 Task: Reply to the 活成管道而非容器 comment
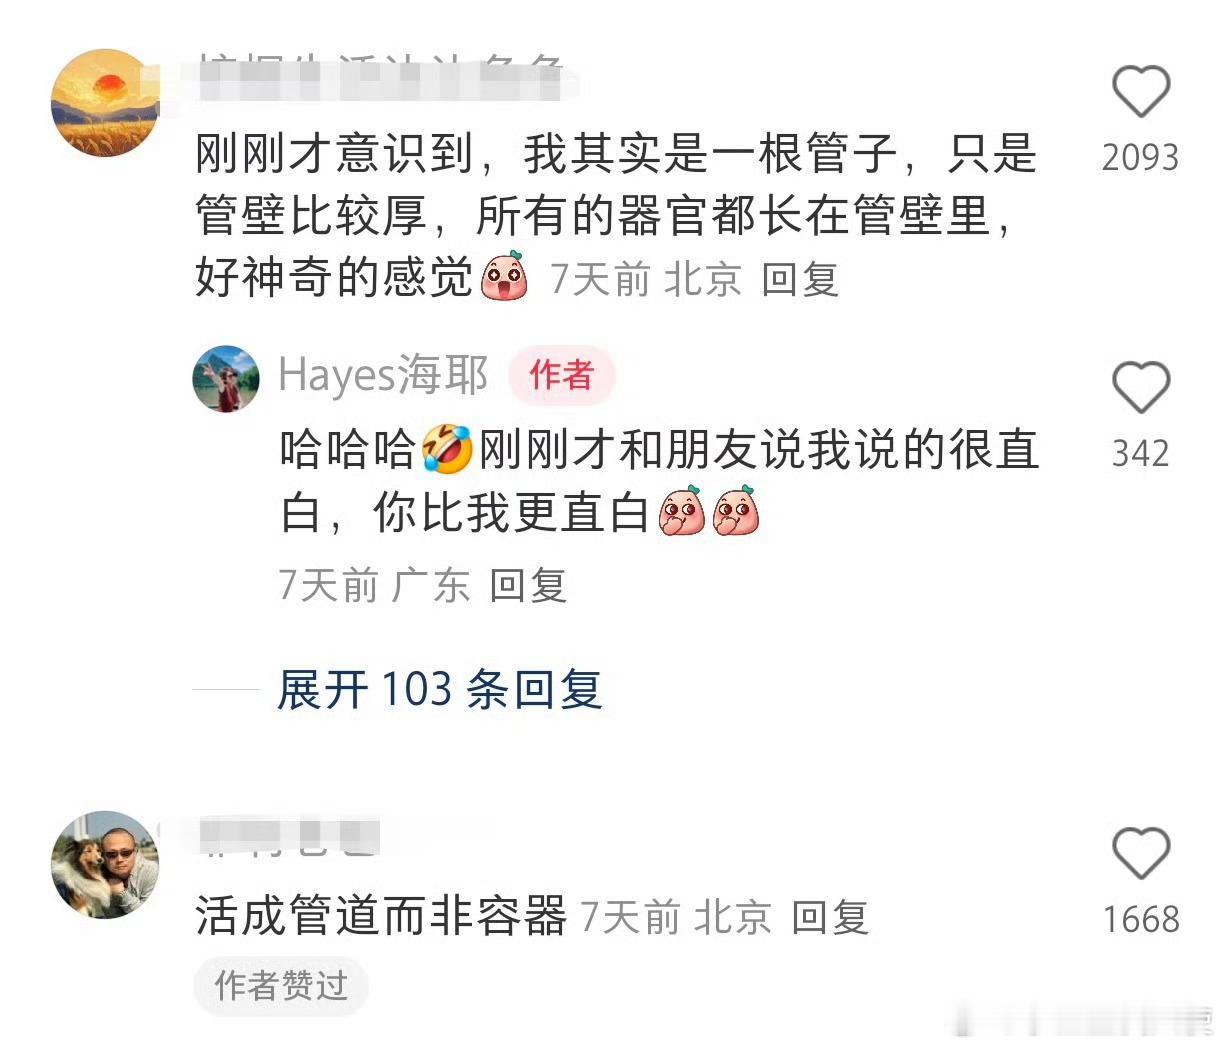830,917
